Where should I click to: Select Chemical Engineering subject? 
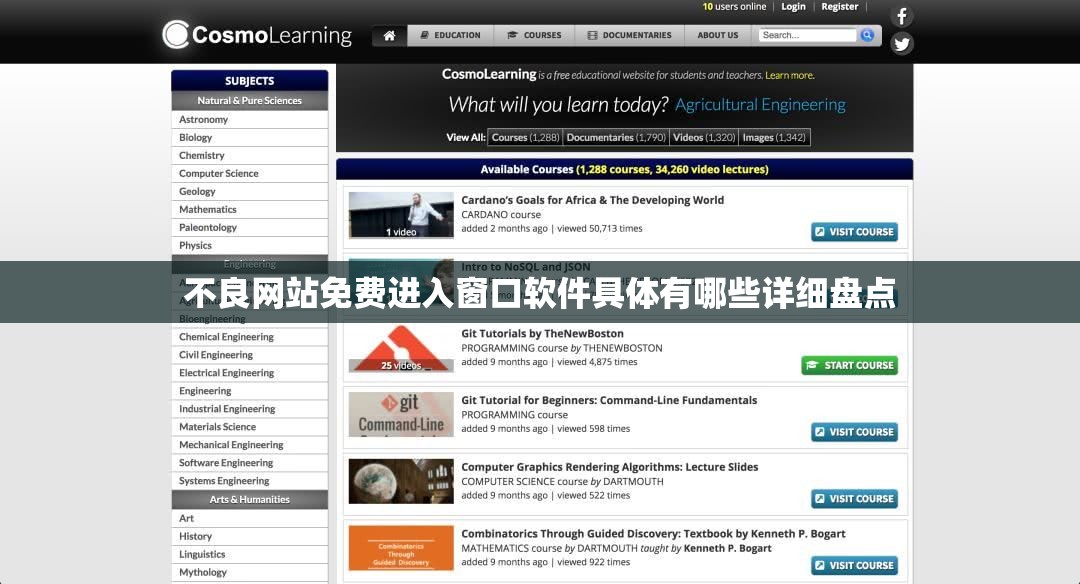click(249, 337)
